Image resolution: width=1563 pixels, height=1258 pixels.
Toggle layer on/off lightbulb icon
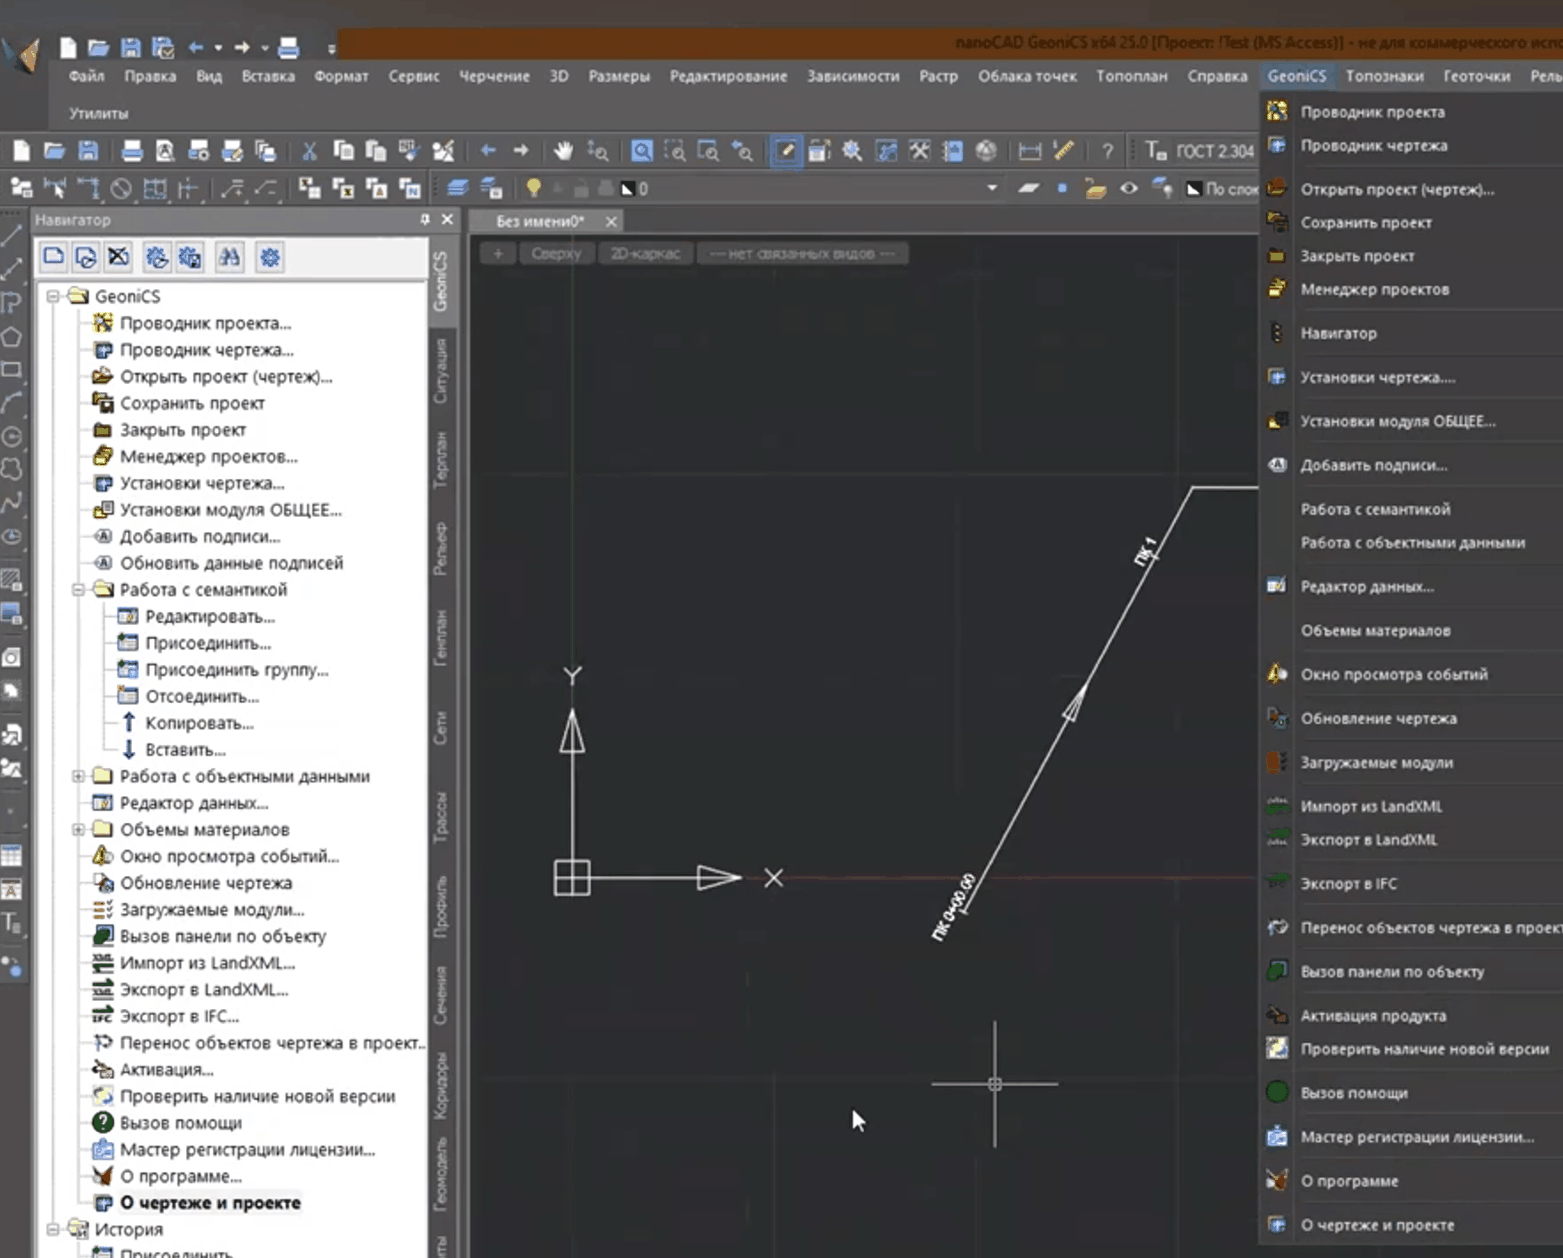pos(533,188)
